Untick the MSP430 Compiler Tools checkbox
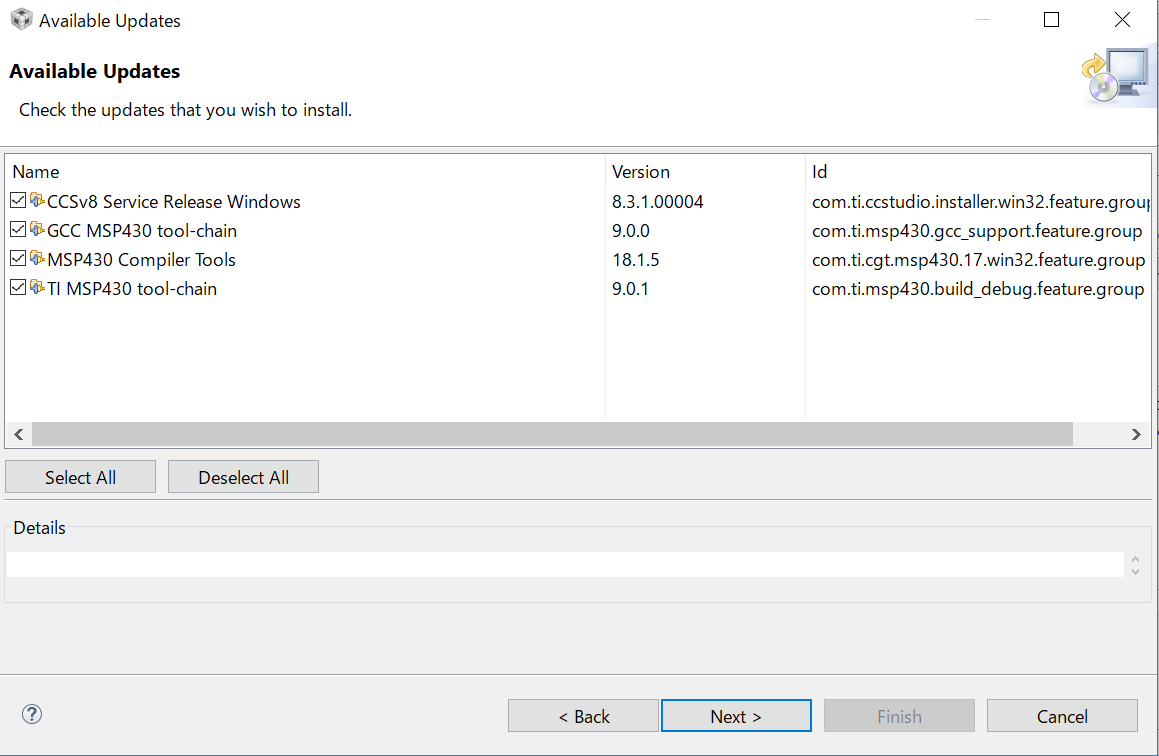1159x756 pixels. click(18, 259)
